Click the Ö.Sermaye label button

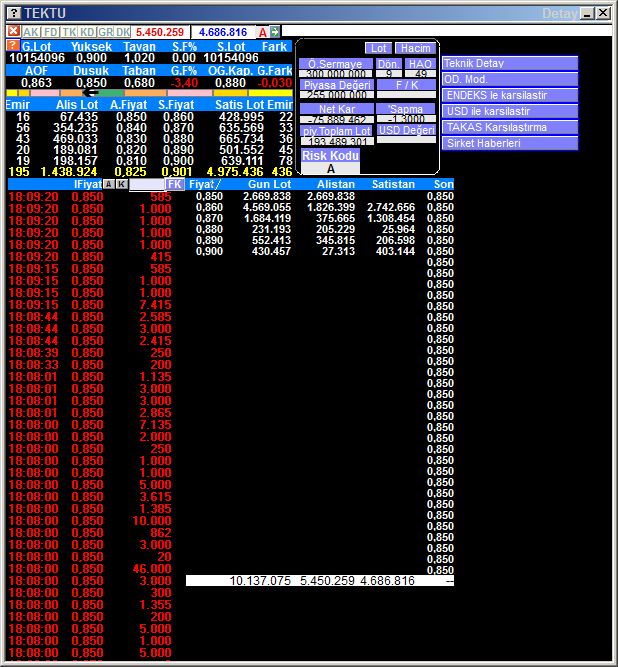pos(336,64)
